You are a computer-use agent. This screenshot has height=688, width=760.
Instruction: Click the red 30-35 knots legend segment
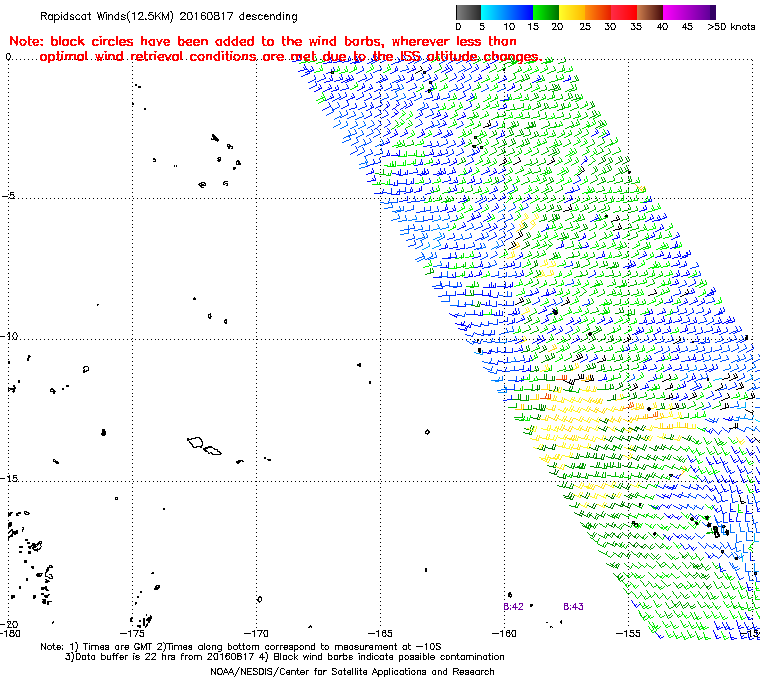coord(624,12)
